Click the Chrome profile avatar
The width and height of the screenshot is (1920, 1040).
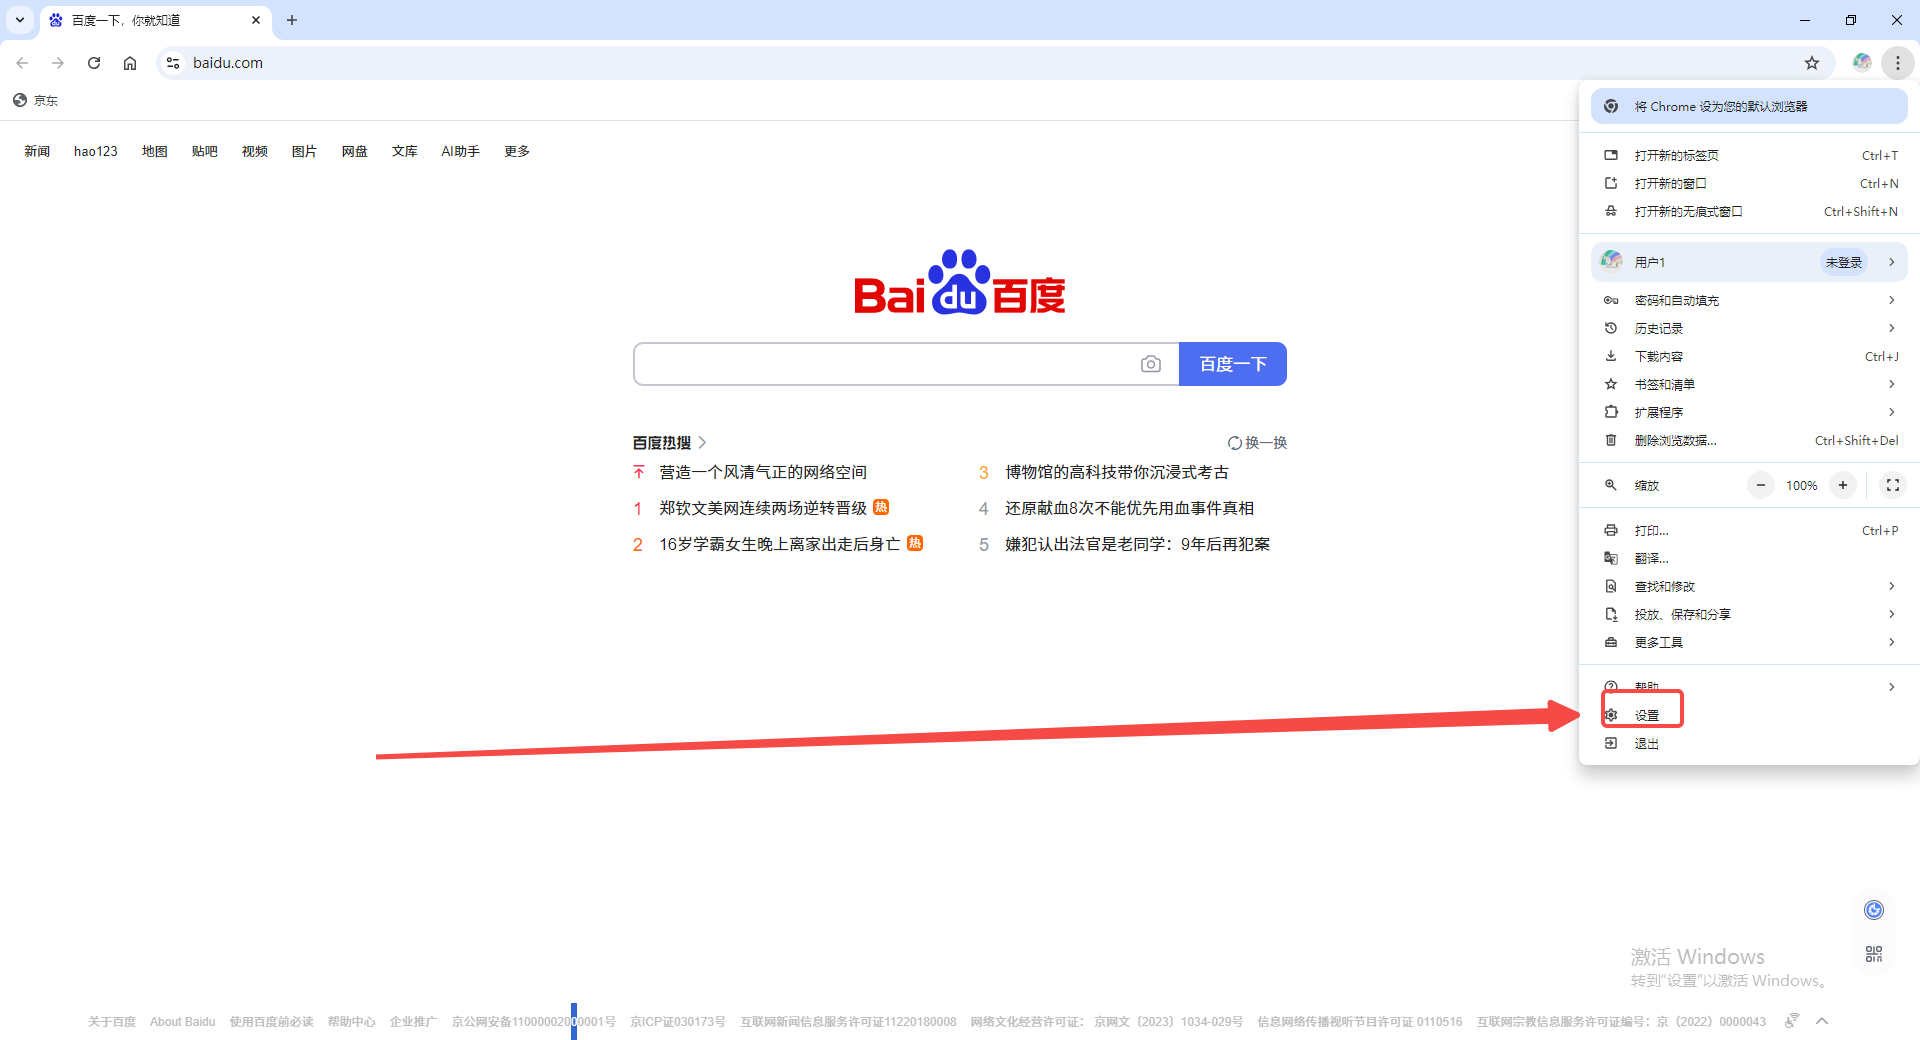1862,62
